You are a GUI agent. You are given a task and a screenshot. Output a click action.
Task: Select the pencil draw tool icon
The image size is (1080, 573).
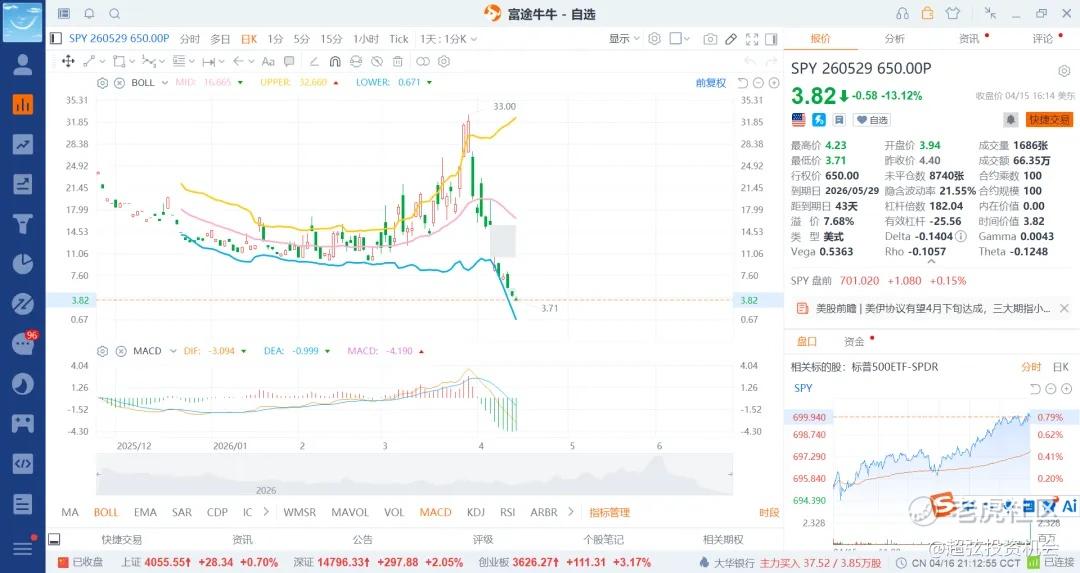pyautogui.click(x=731, y=39)
